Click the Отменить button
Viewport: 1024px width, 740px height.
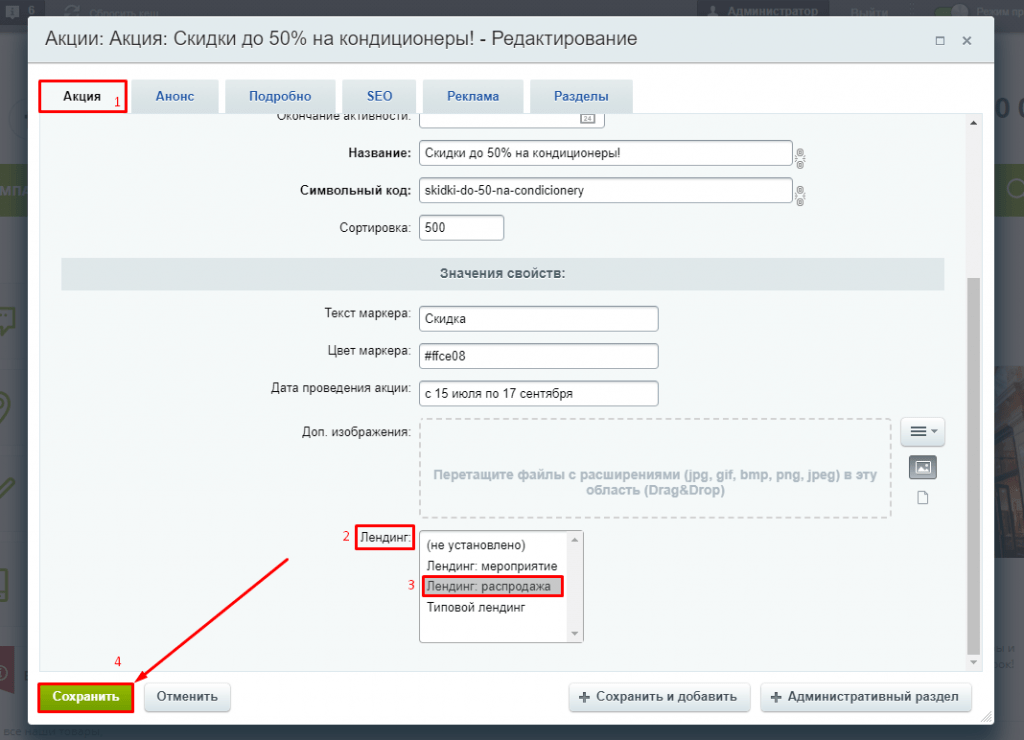coord(187,697)
